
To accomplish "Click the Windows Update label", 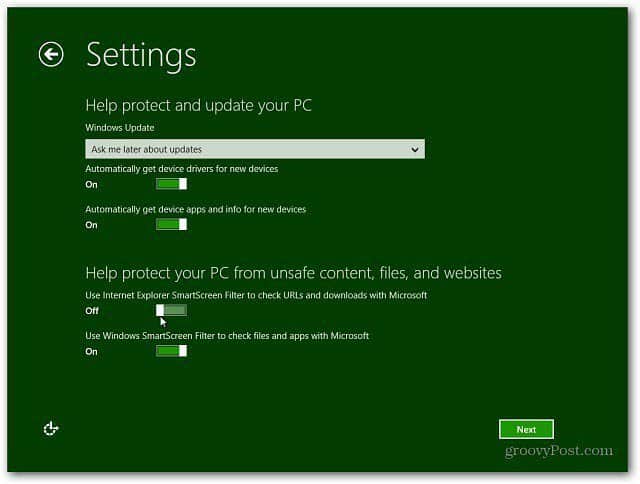I will point(120,128).
